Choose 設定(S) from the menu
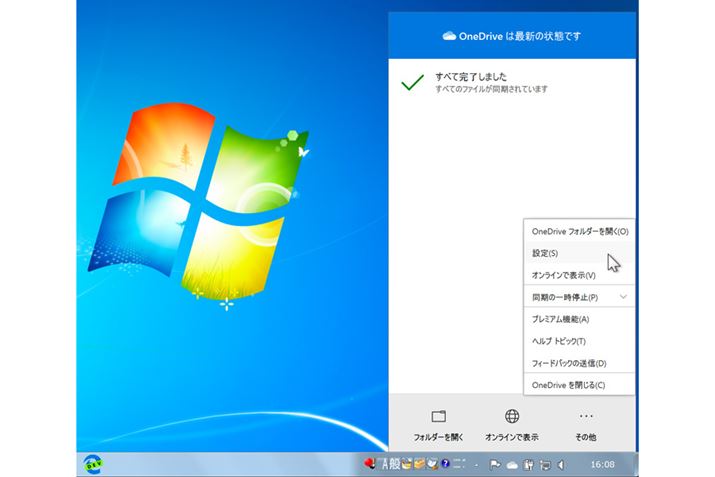Viewport: 715px width, 477px height. click(579, 253)
